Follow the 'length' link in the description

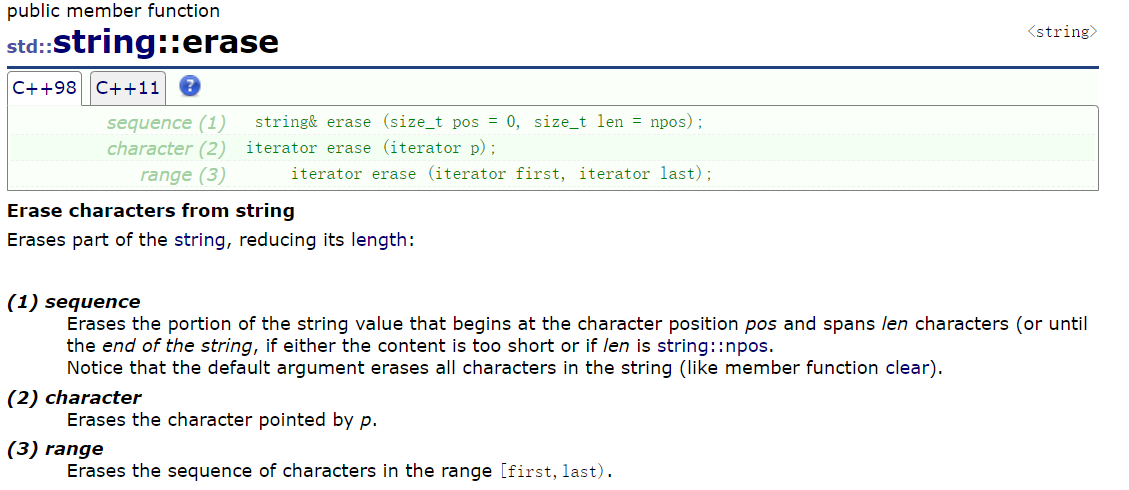[x=379, y=240]
